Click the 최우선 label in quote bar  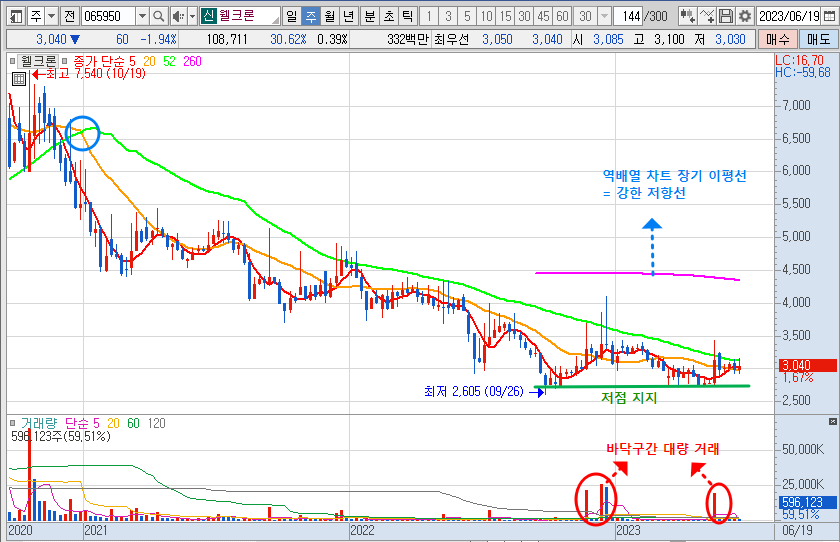451,39
